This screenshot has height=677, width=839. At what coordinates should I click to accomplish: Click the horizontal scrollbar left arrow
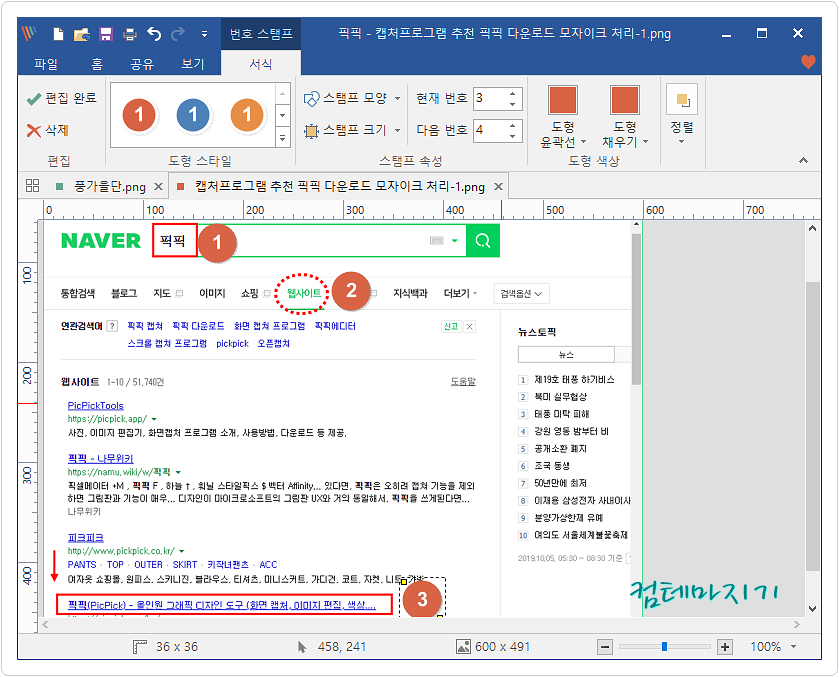pos(45,625)
